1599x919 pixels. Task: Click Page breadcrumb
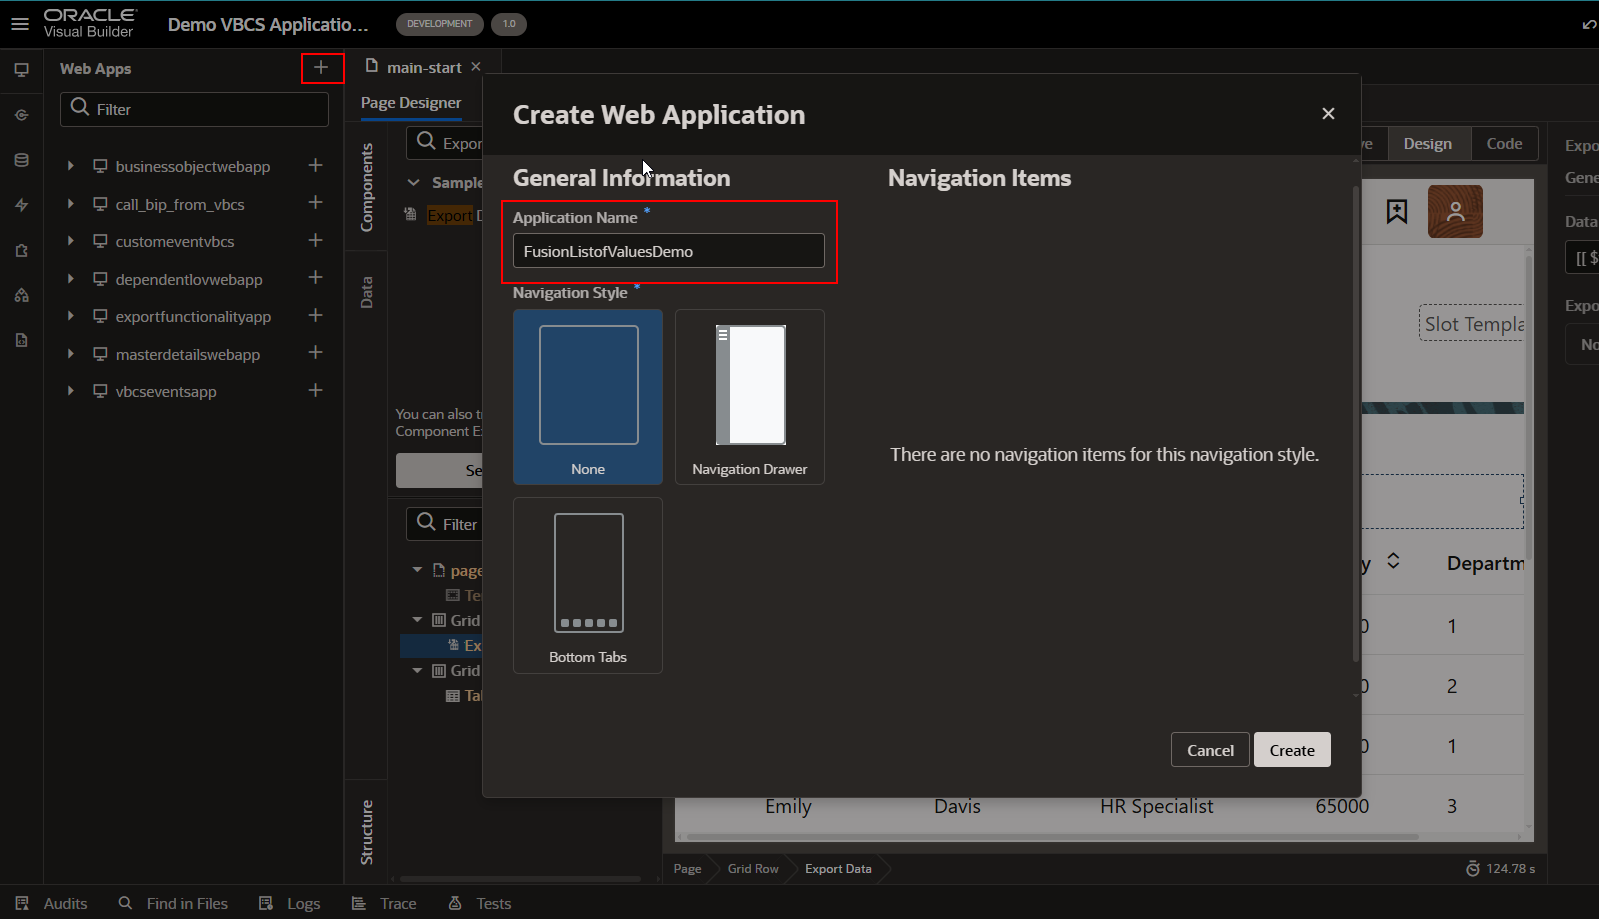point(687,868)
